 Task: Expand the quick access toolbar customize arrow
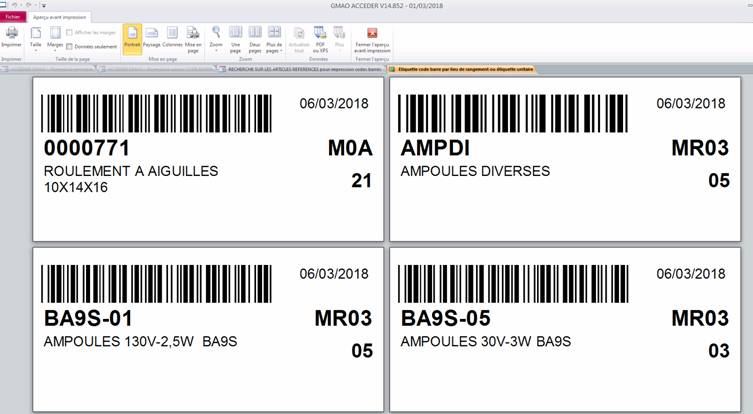pyautogui.click(x=44, y=6)
